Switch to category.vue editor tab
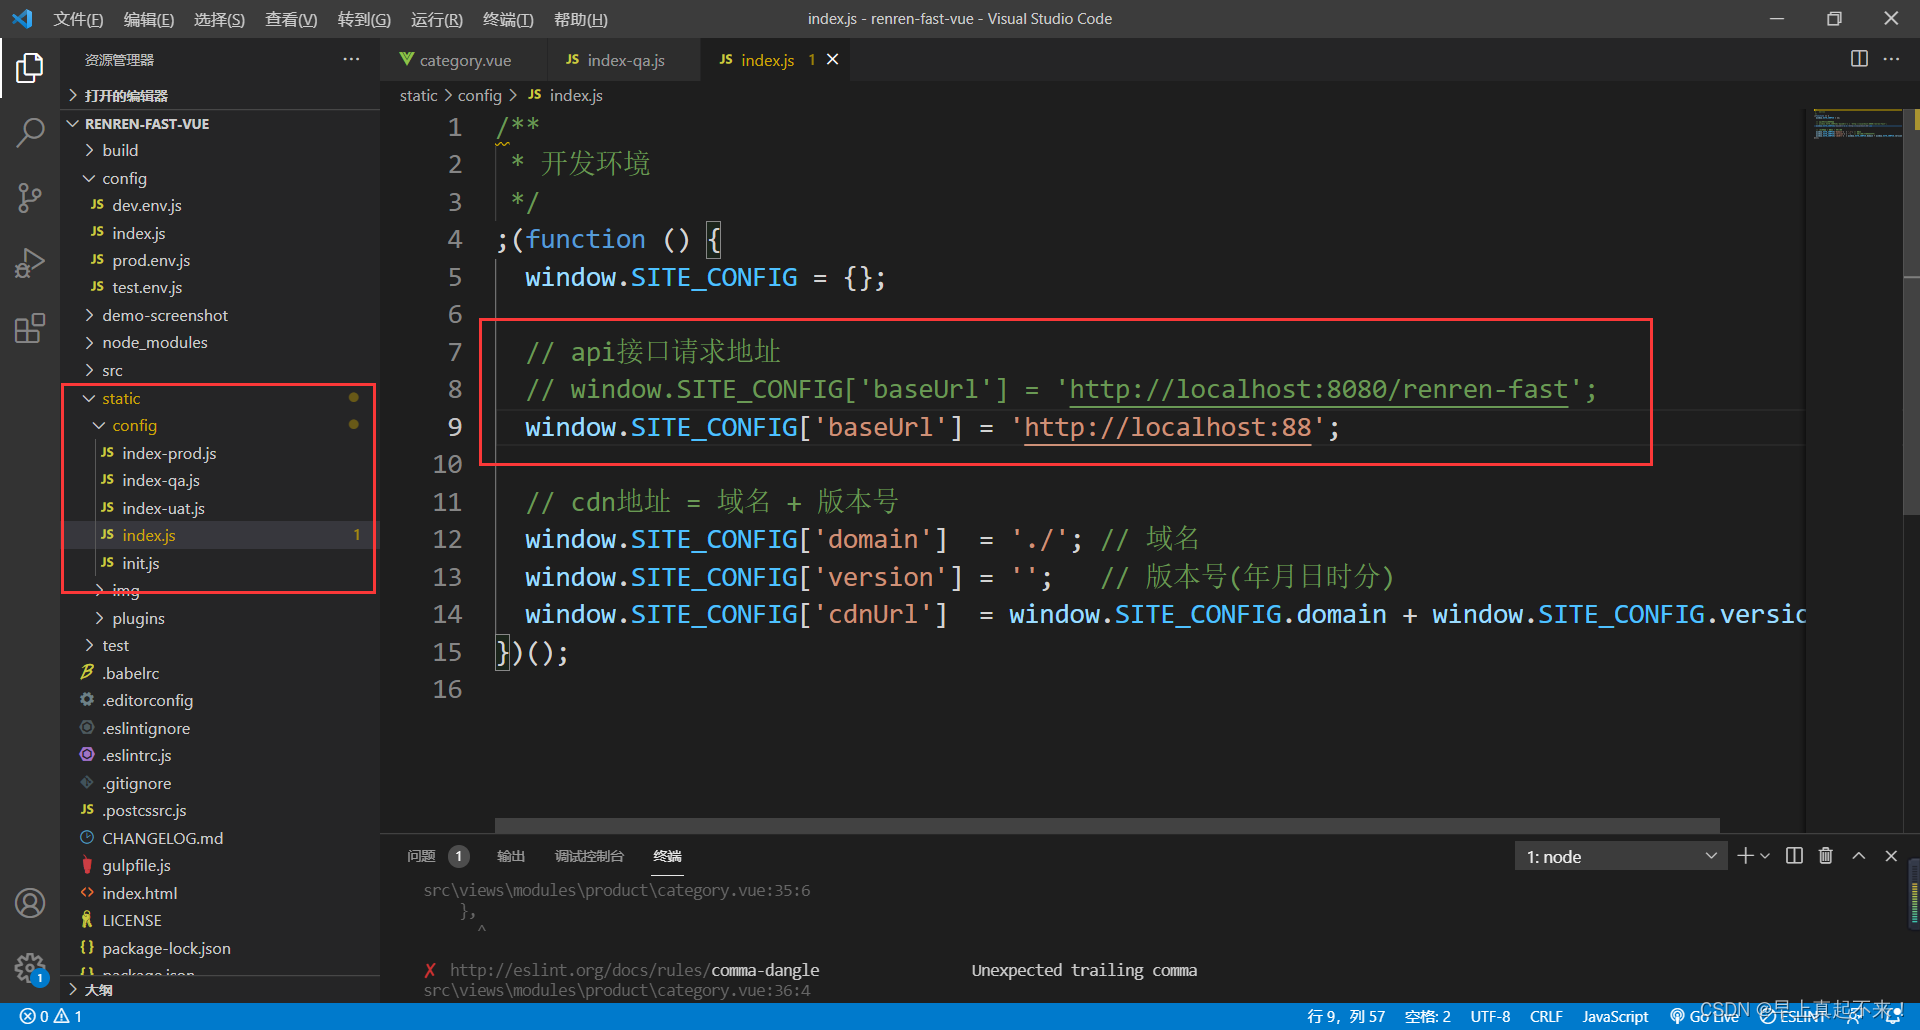 coord(463,60)
